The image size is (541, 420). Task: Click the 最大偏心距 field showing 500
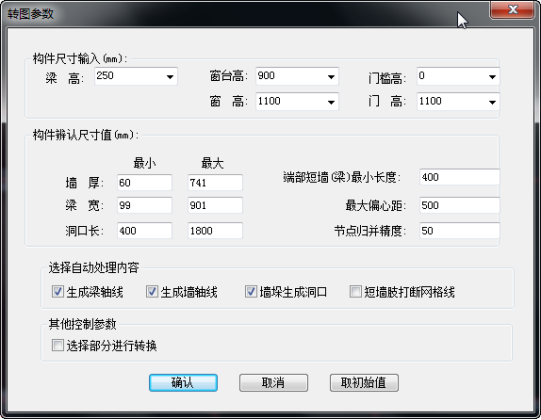point(460,205)
